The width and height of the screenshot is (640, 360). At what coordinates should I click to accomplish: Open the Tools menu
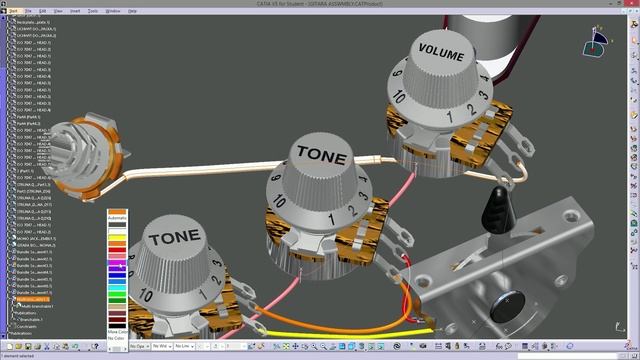93,11
